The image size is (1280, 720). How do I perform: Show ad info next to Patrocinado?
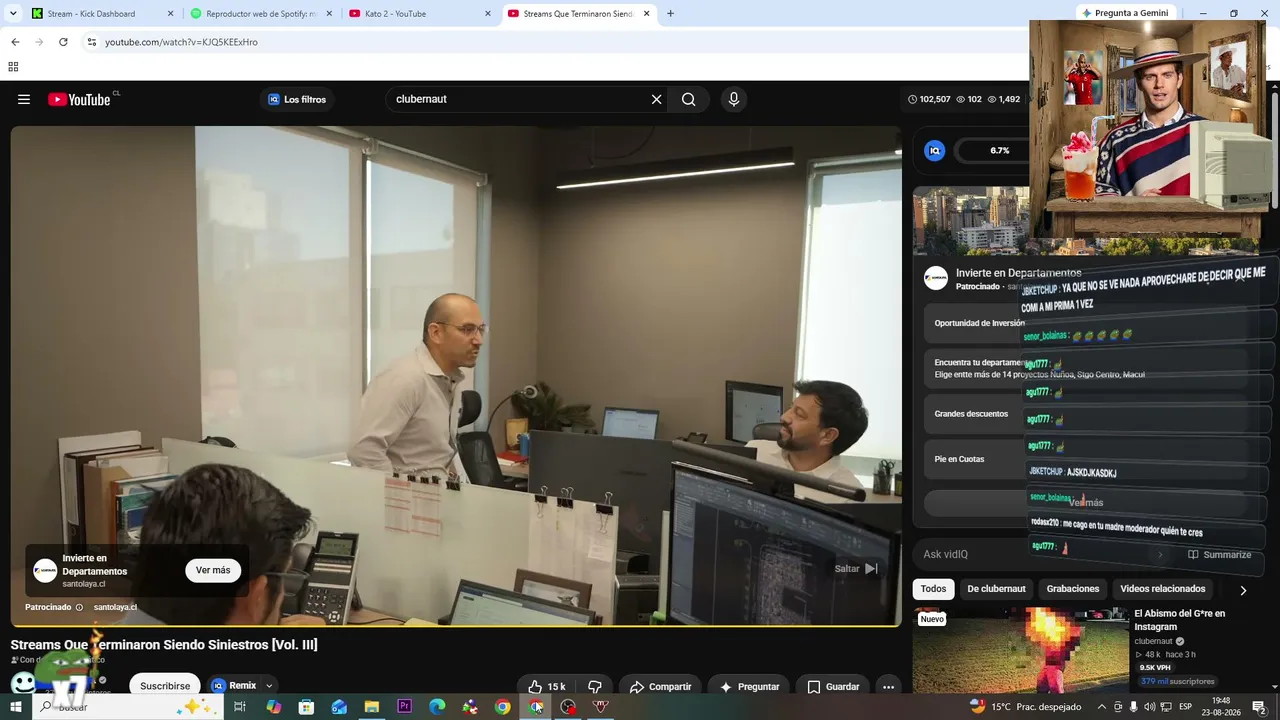[80, 607]
